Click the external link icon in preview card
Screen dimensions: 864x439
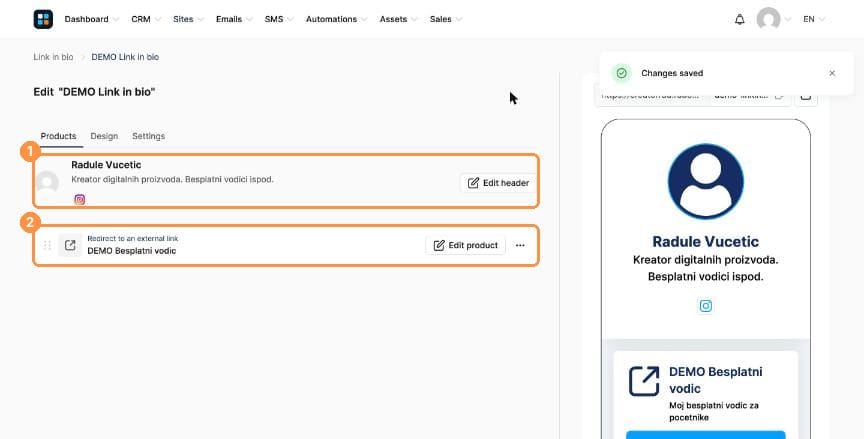click(644, 381)
